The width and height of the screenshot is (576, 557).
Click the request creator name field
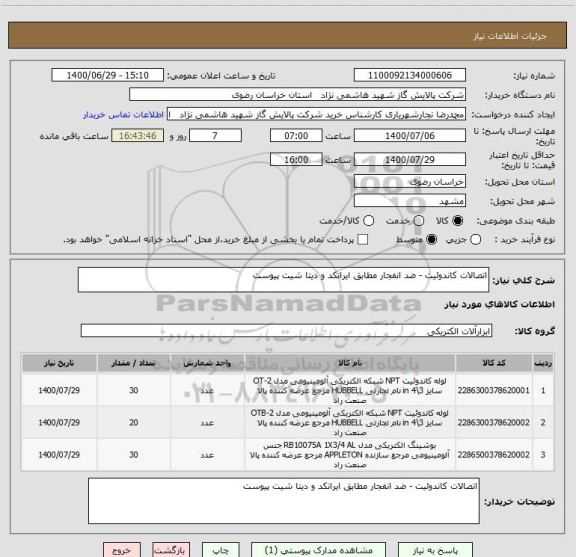[x=316, y=114]
